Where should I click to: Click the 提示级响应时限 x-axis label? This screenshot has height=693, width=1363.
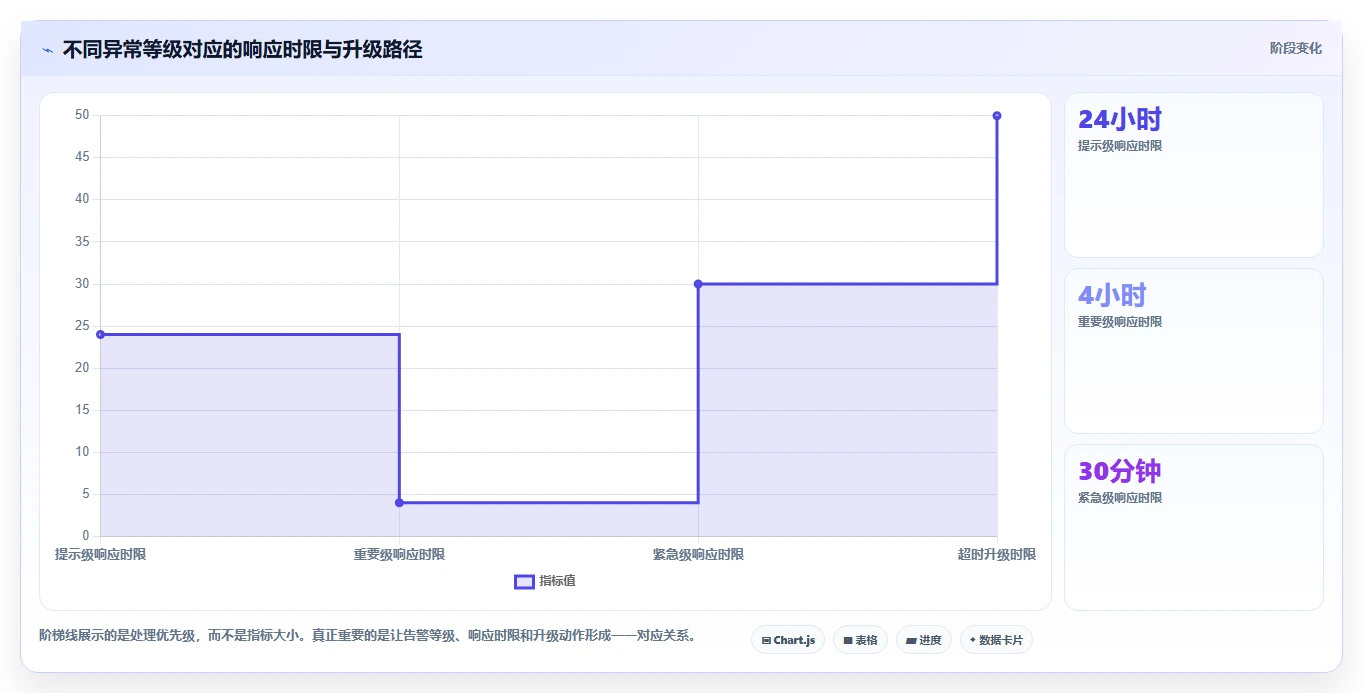[100, 554]
